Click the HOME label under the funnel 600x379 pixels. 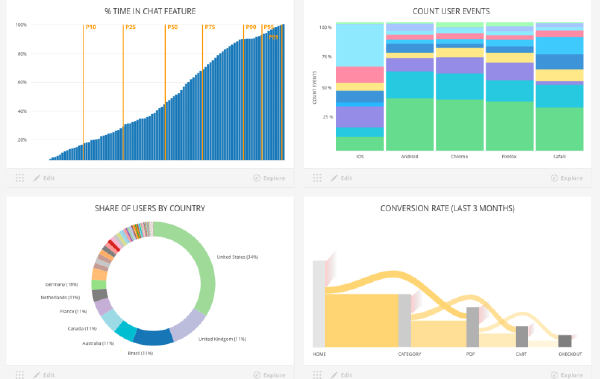click(319, 354)
